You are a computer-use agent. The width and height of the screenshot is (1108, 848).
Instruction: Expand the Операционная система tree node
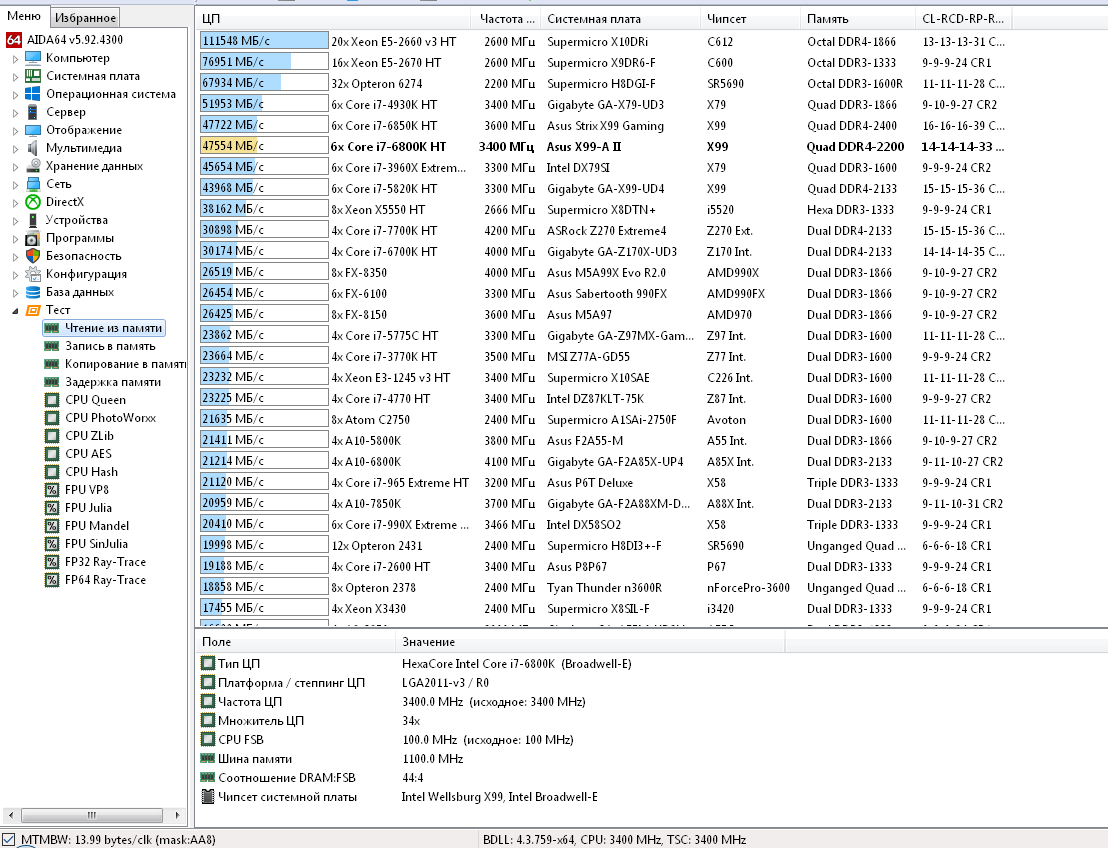[16, 95]
